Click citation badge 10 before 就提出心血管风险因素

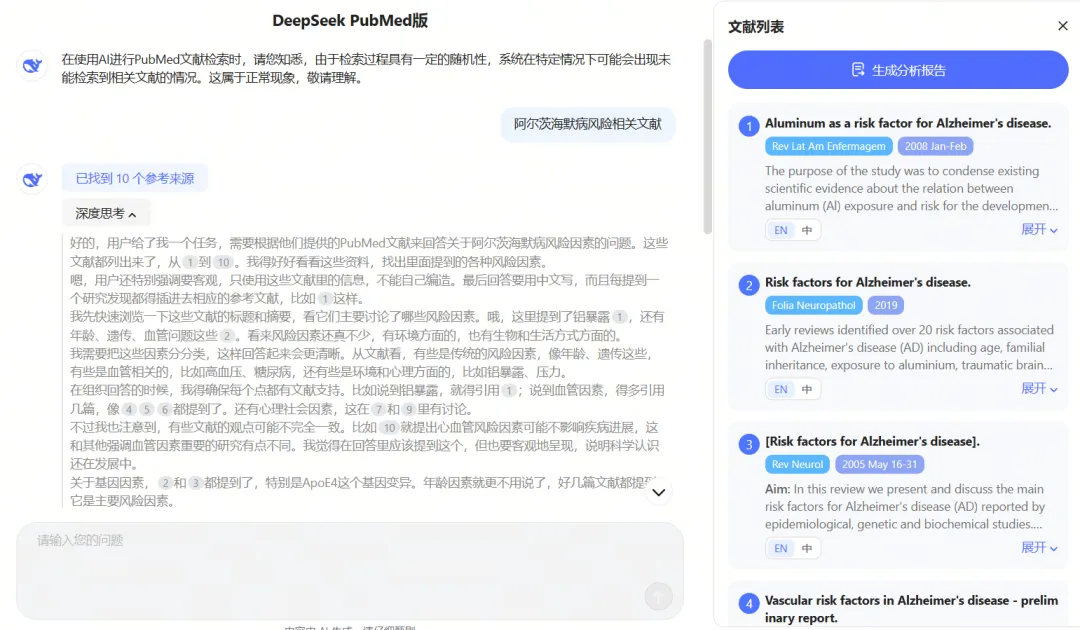[390, 428]
